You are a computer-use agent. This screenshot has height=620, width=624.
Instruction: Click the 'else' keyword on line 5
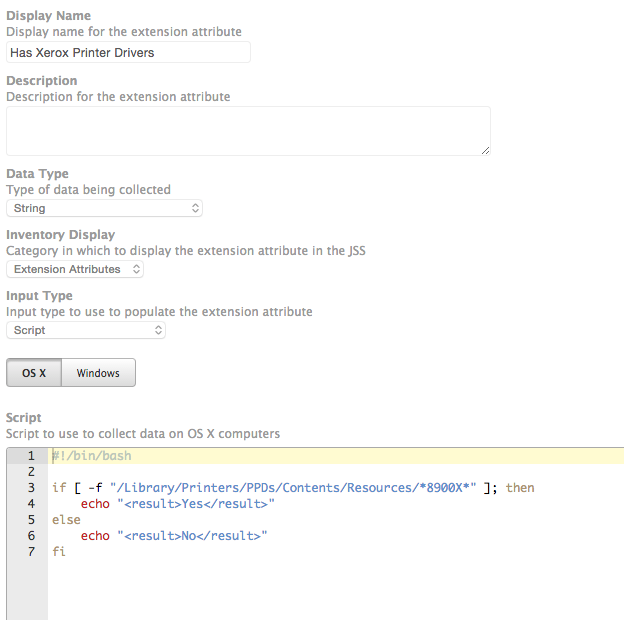pos(66,520)
